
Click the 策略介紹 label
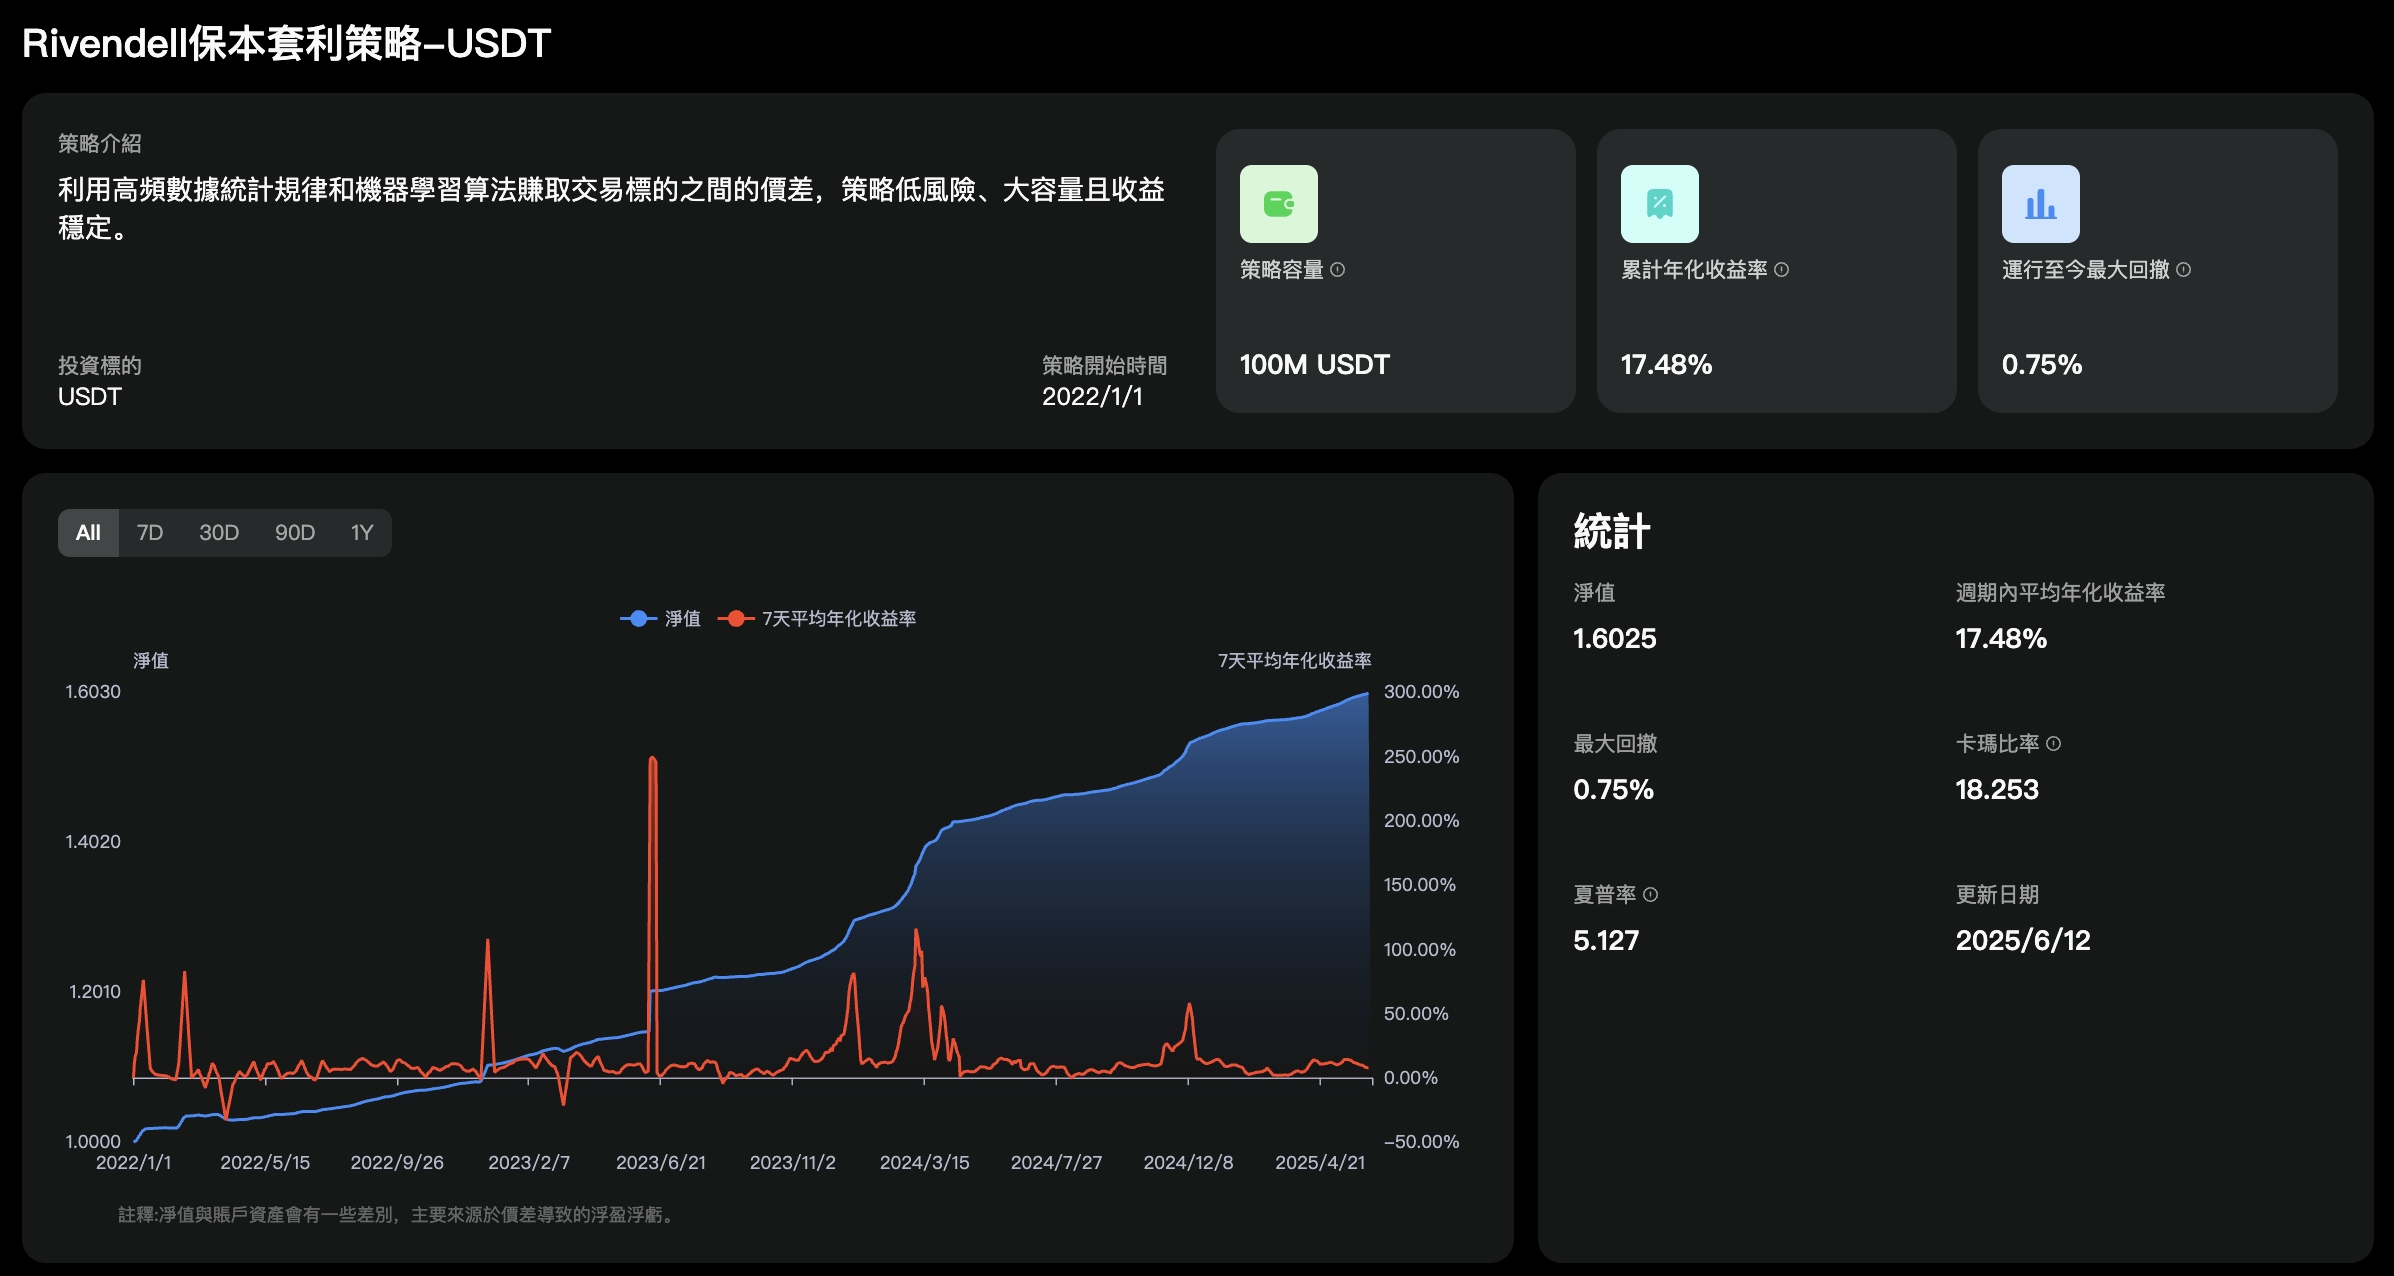point(100,144)
